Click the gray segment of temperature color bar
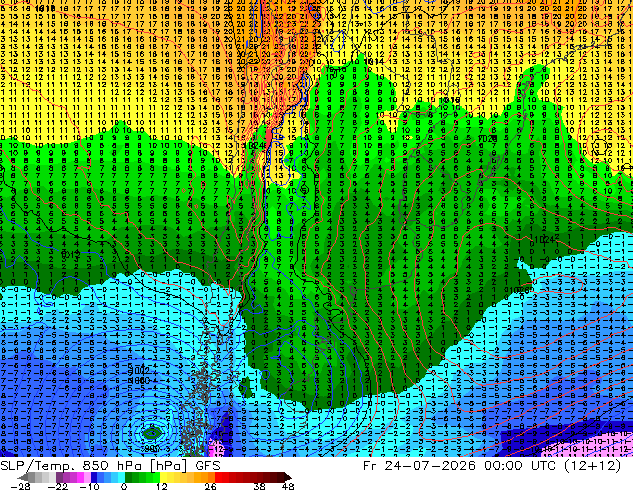The height and width of the screenshot is (490, 634). 38,477
